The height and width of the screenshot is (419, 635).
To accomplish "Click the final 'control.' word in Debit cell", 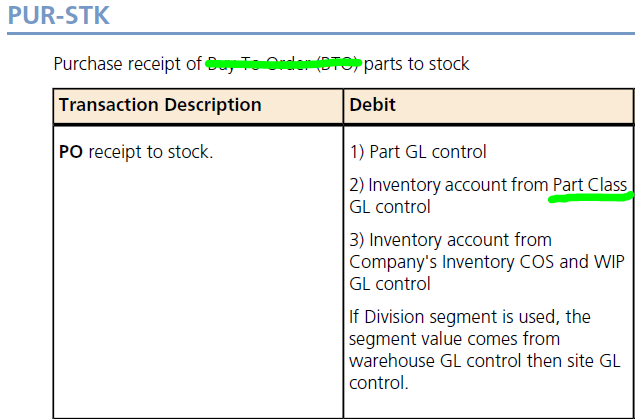I will coord(375,382).
